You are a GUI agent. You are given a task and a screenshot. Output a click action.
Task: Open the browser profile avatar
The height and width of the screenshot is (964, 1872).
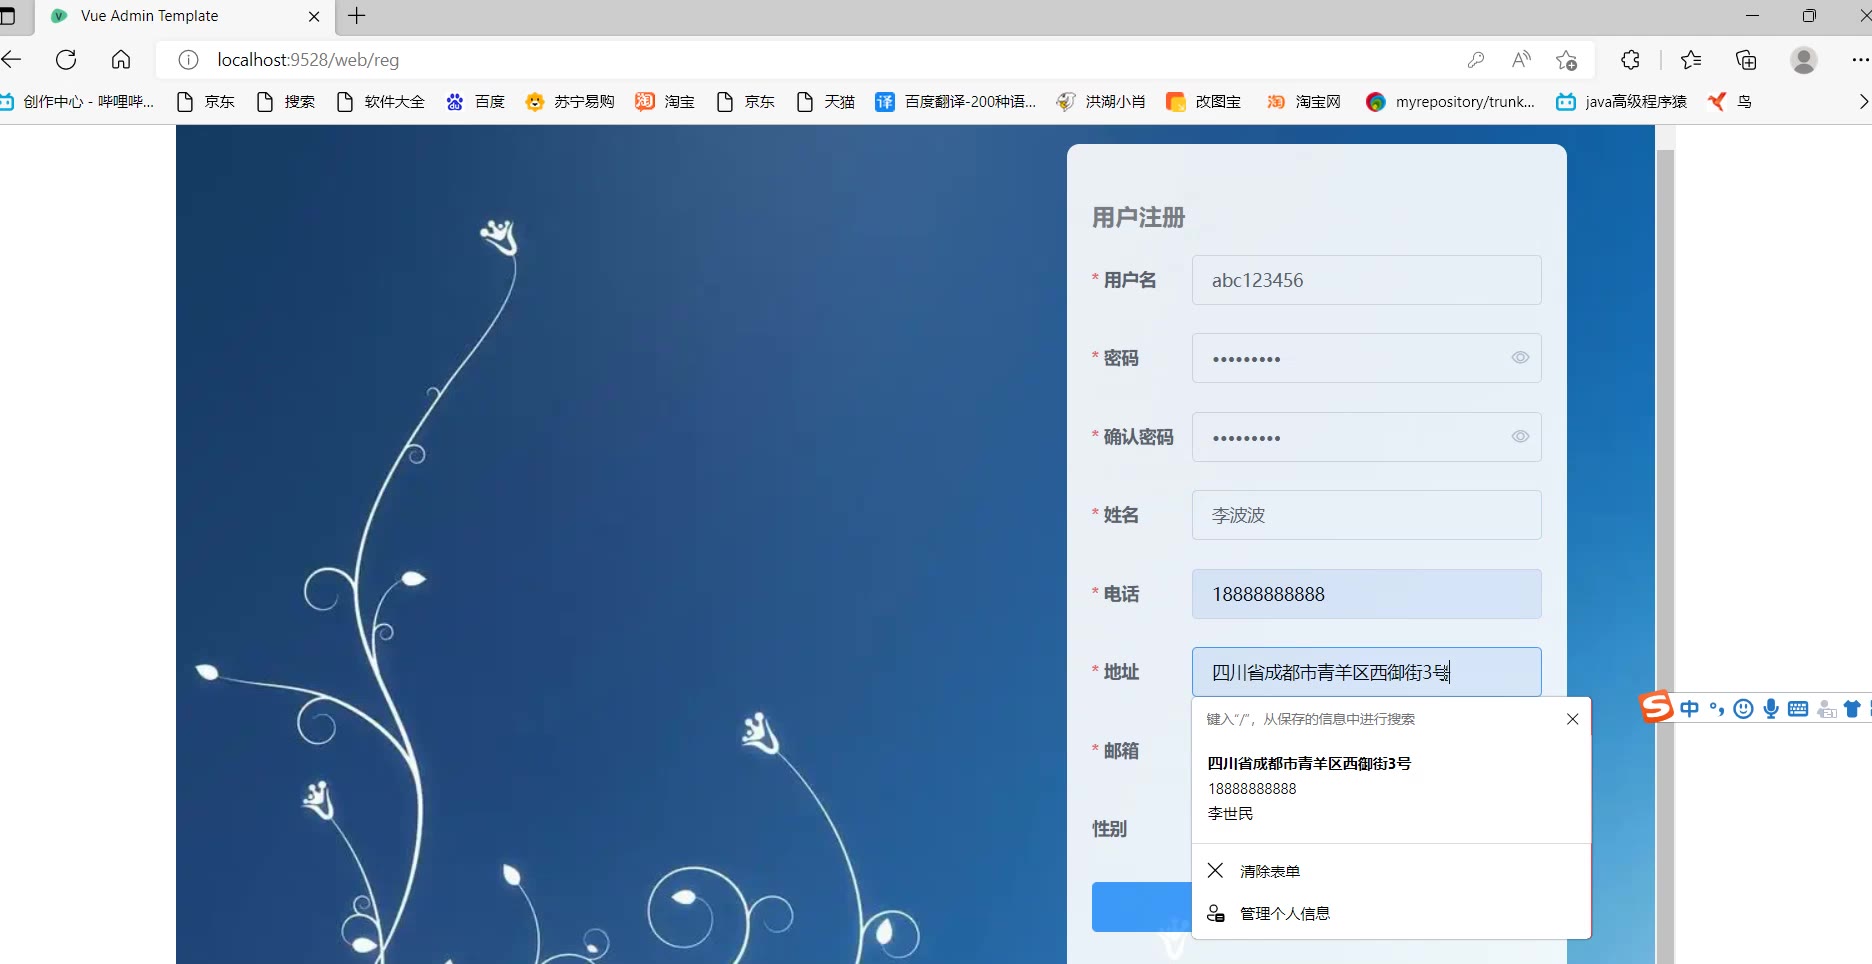[1804, 60]
